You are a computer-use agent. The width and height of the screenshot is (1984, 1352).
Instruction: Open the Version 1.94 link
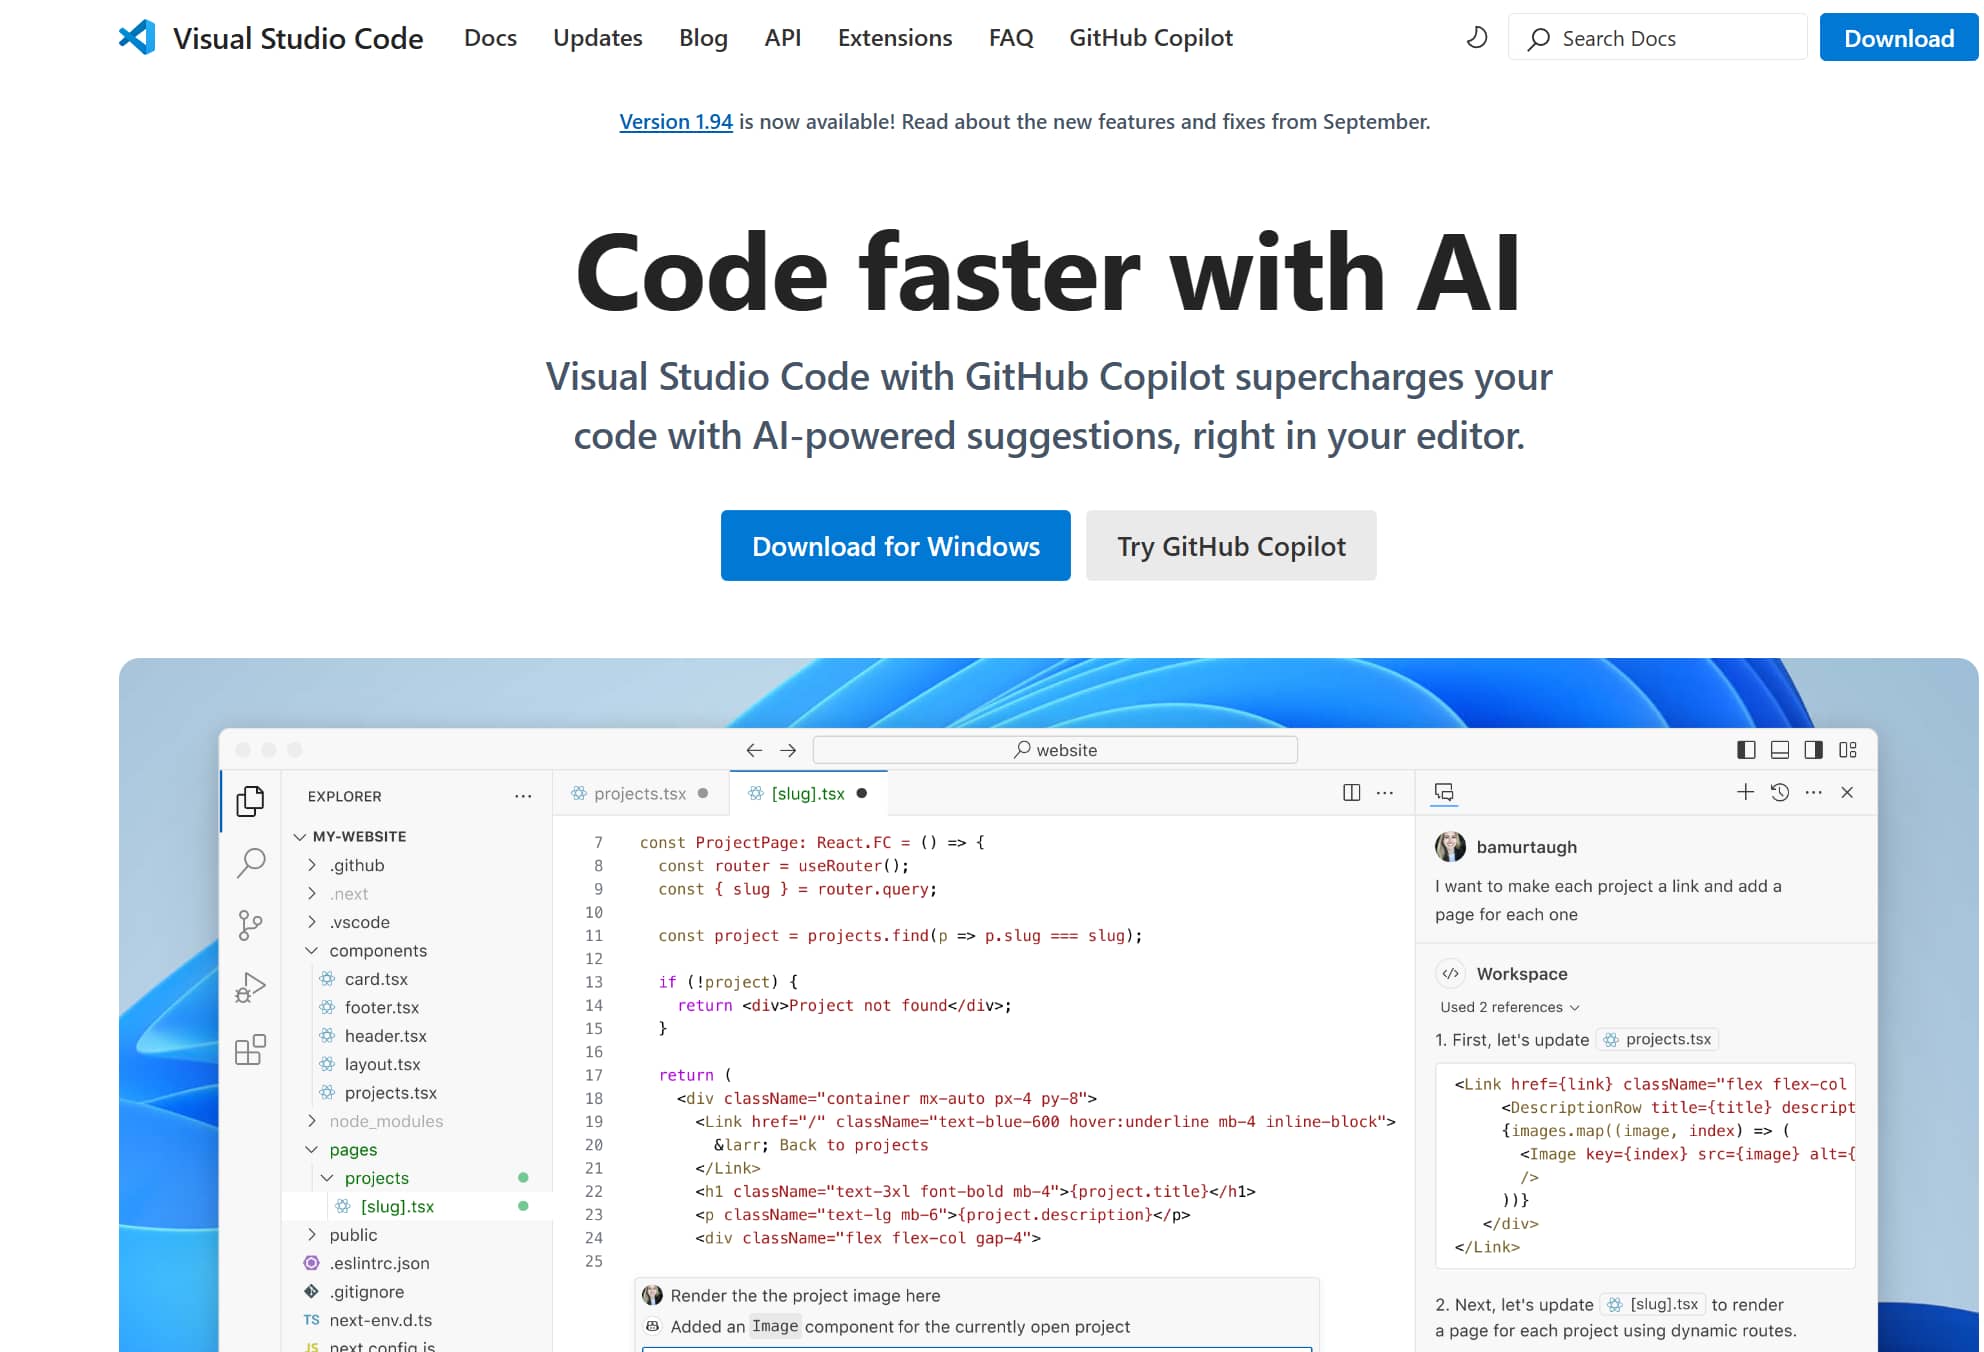coord(675,122)
